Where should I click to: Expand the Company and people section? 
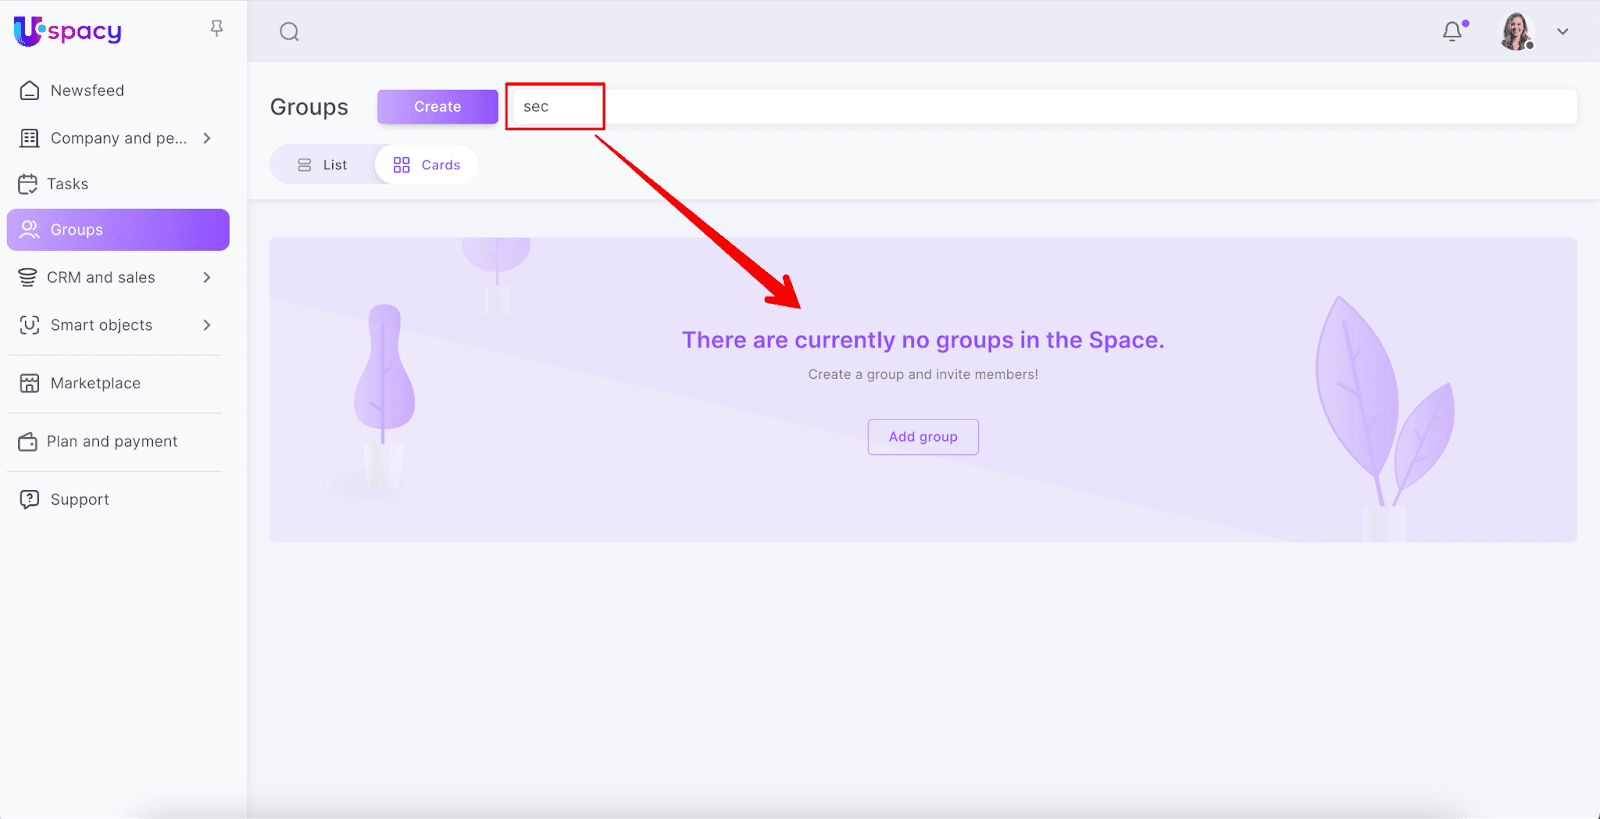pyautogui.click(x=207, y=138)
